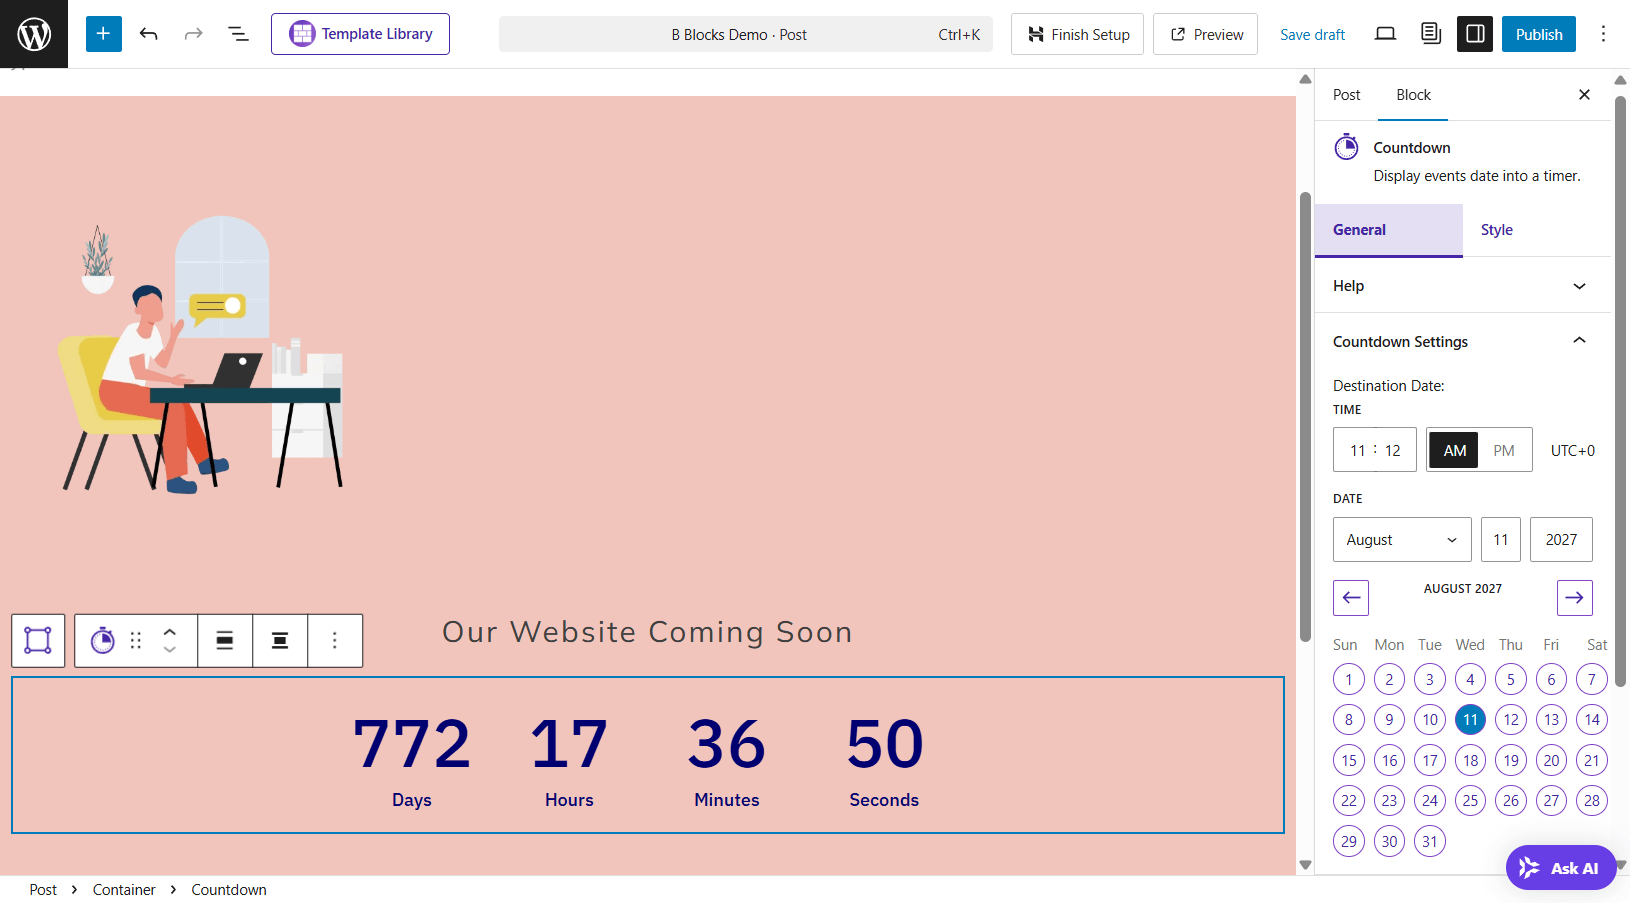Screen dimensions: 1630x903
Task: Select AM for destination time
Action: coord(1454,451)
